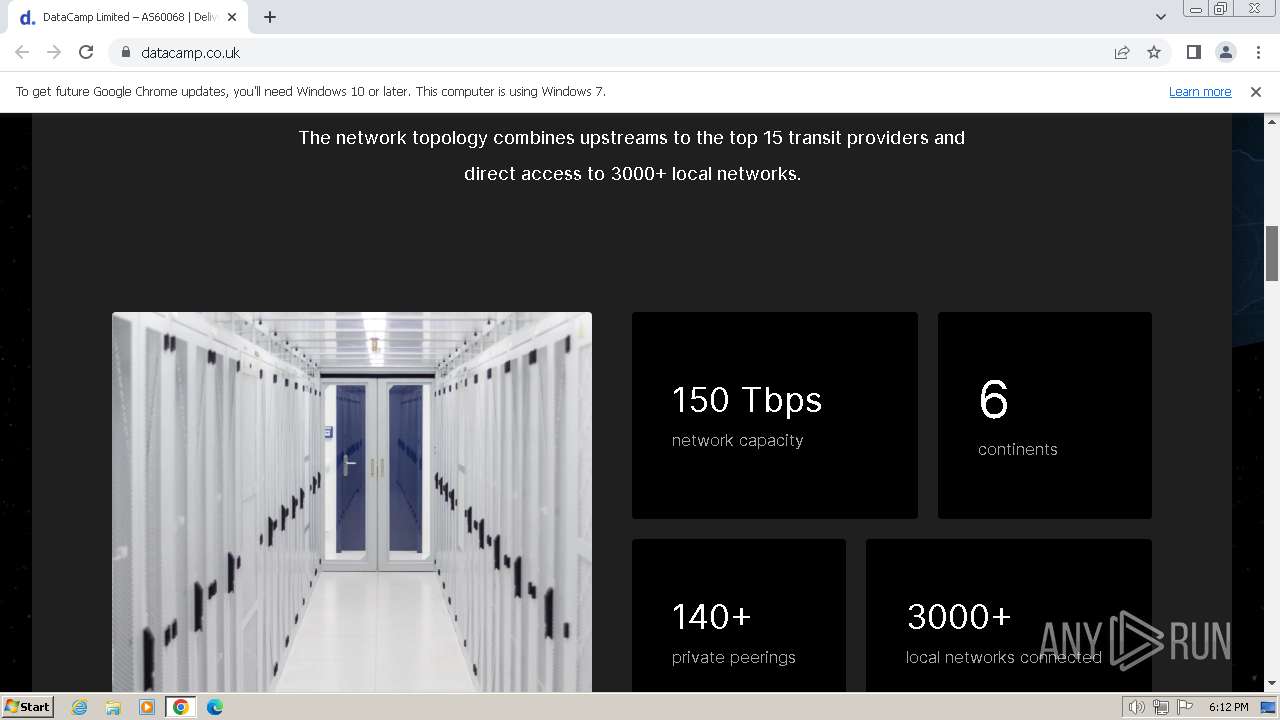Open network status tray icon
The image size is (1280, 720).
(1160, 707)
